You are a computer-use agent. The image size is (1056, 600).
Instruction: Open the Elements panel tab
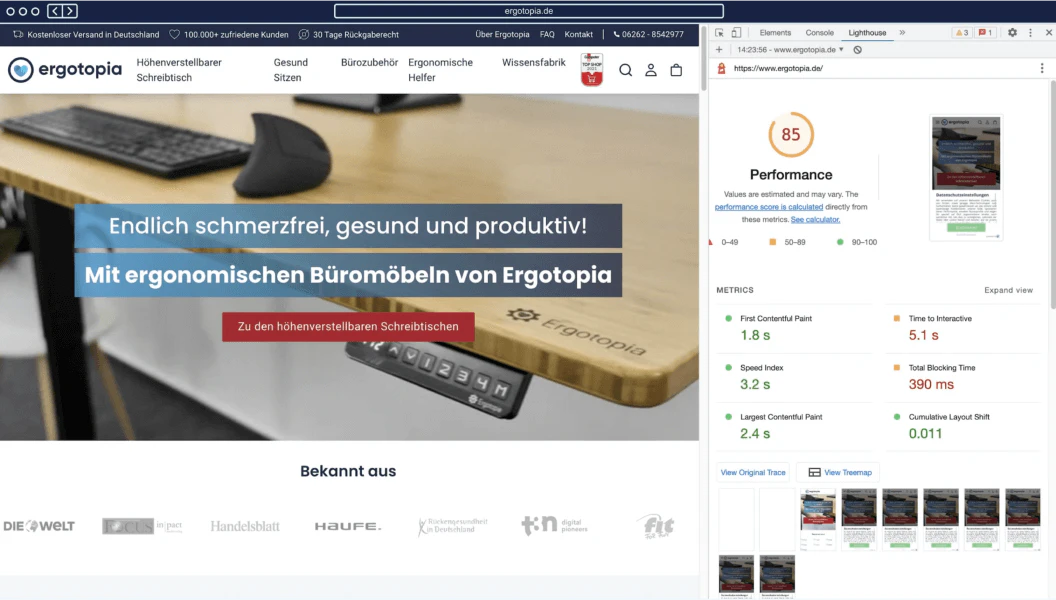point(775,32)
